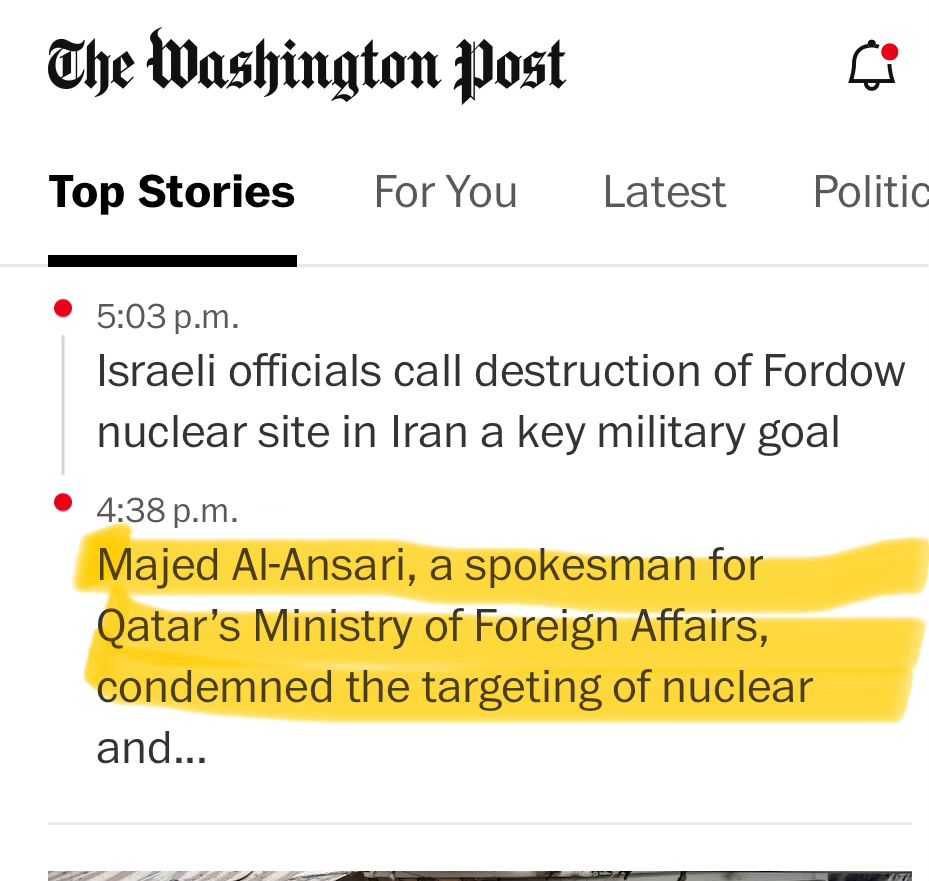Click the live update dot beside 4:38 p.m.
929x881 pixels.
point(63,502)
